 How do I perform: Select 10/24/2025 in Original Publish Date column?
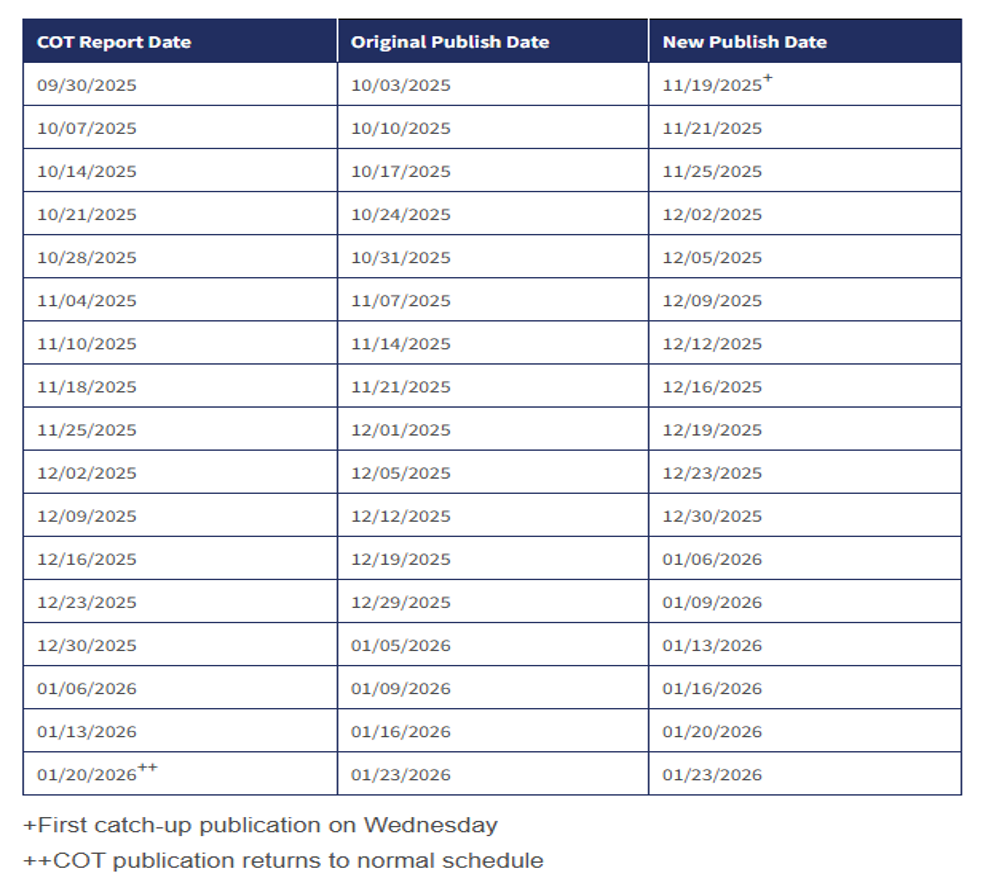(x=401, y=214)
